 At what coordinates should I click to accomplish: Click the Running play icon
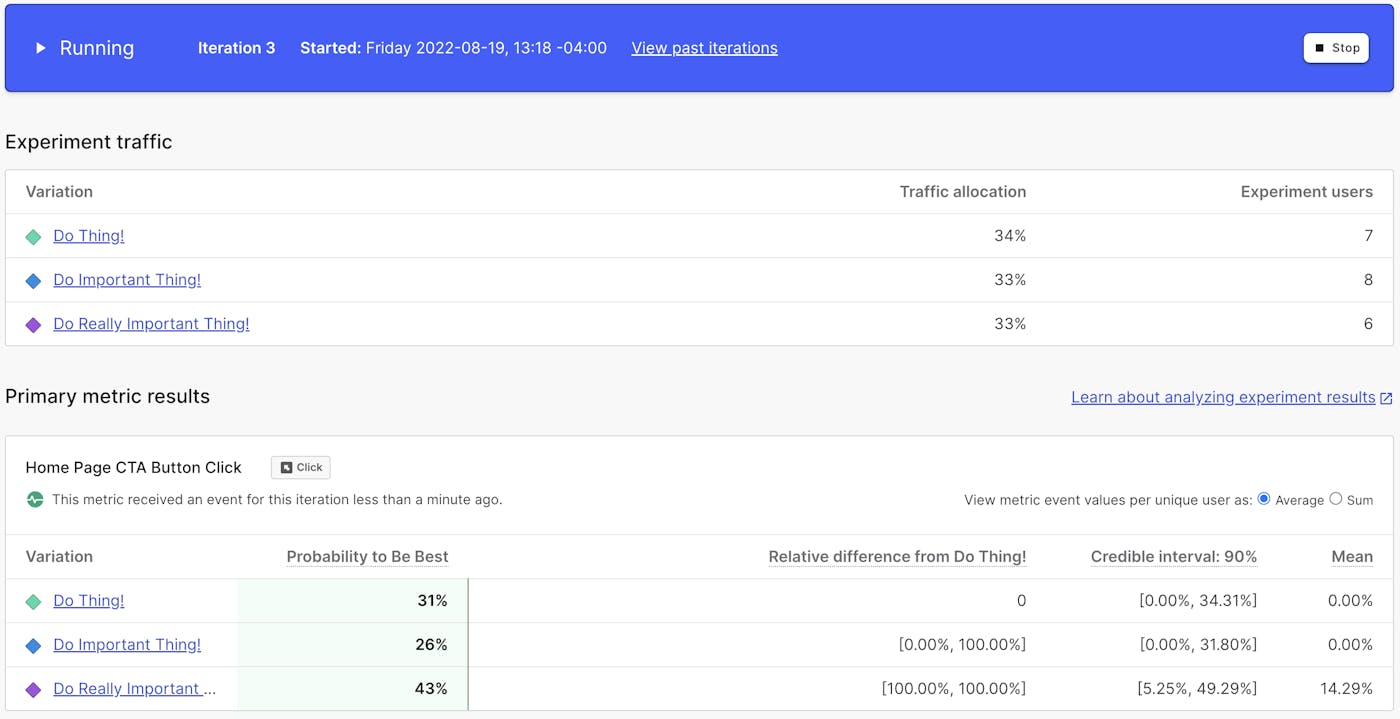41,48
